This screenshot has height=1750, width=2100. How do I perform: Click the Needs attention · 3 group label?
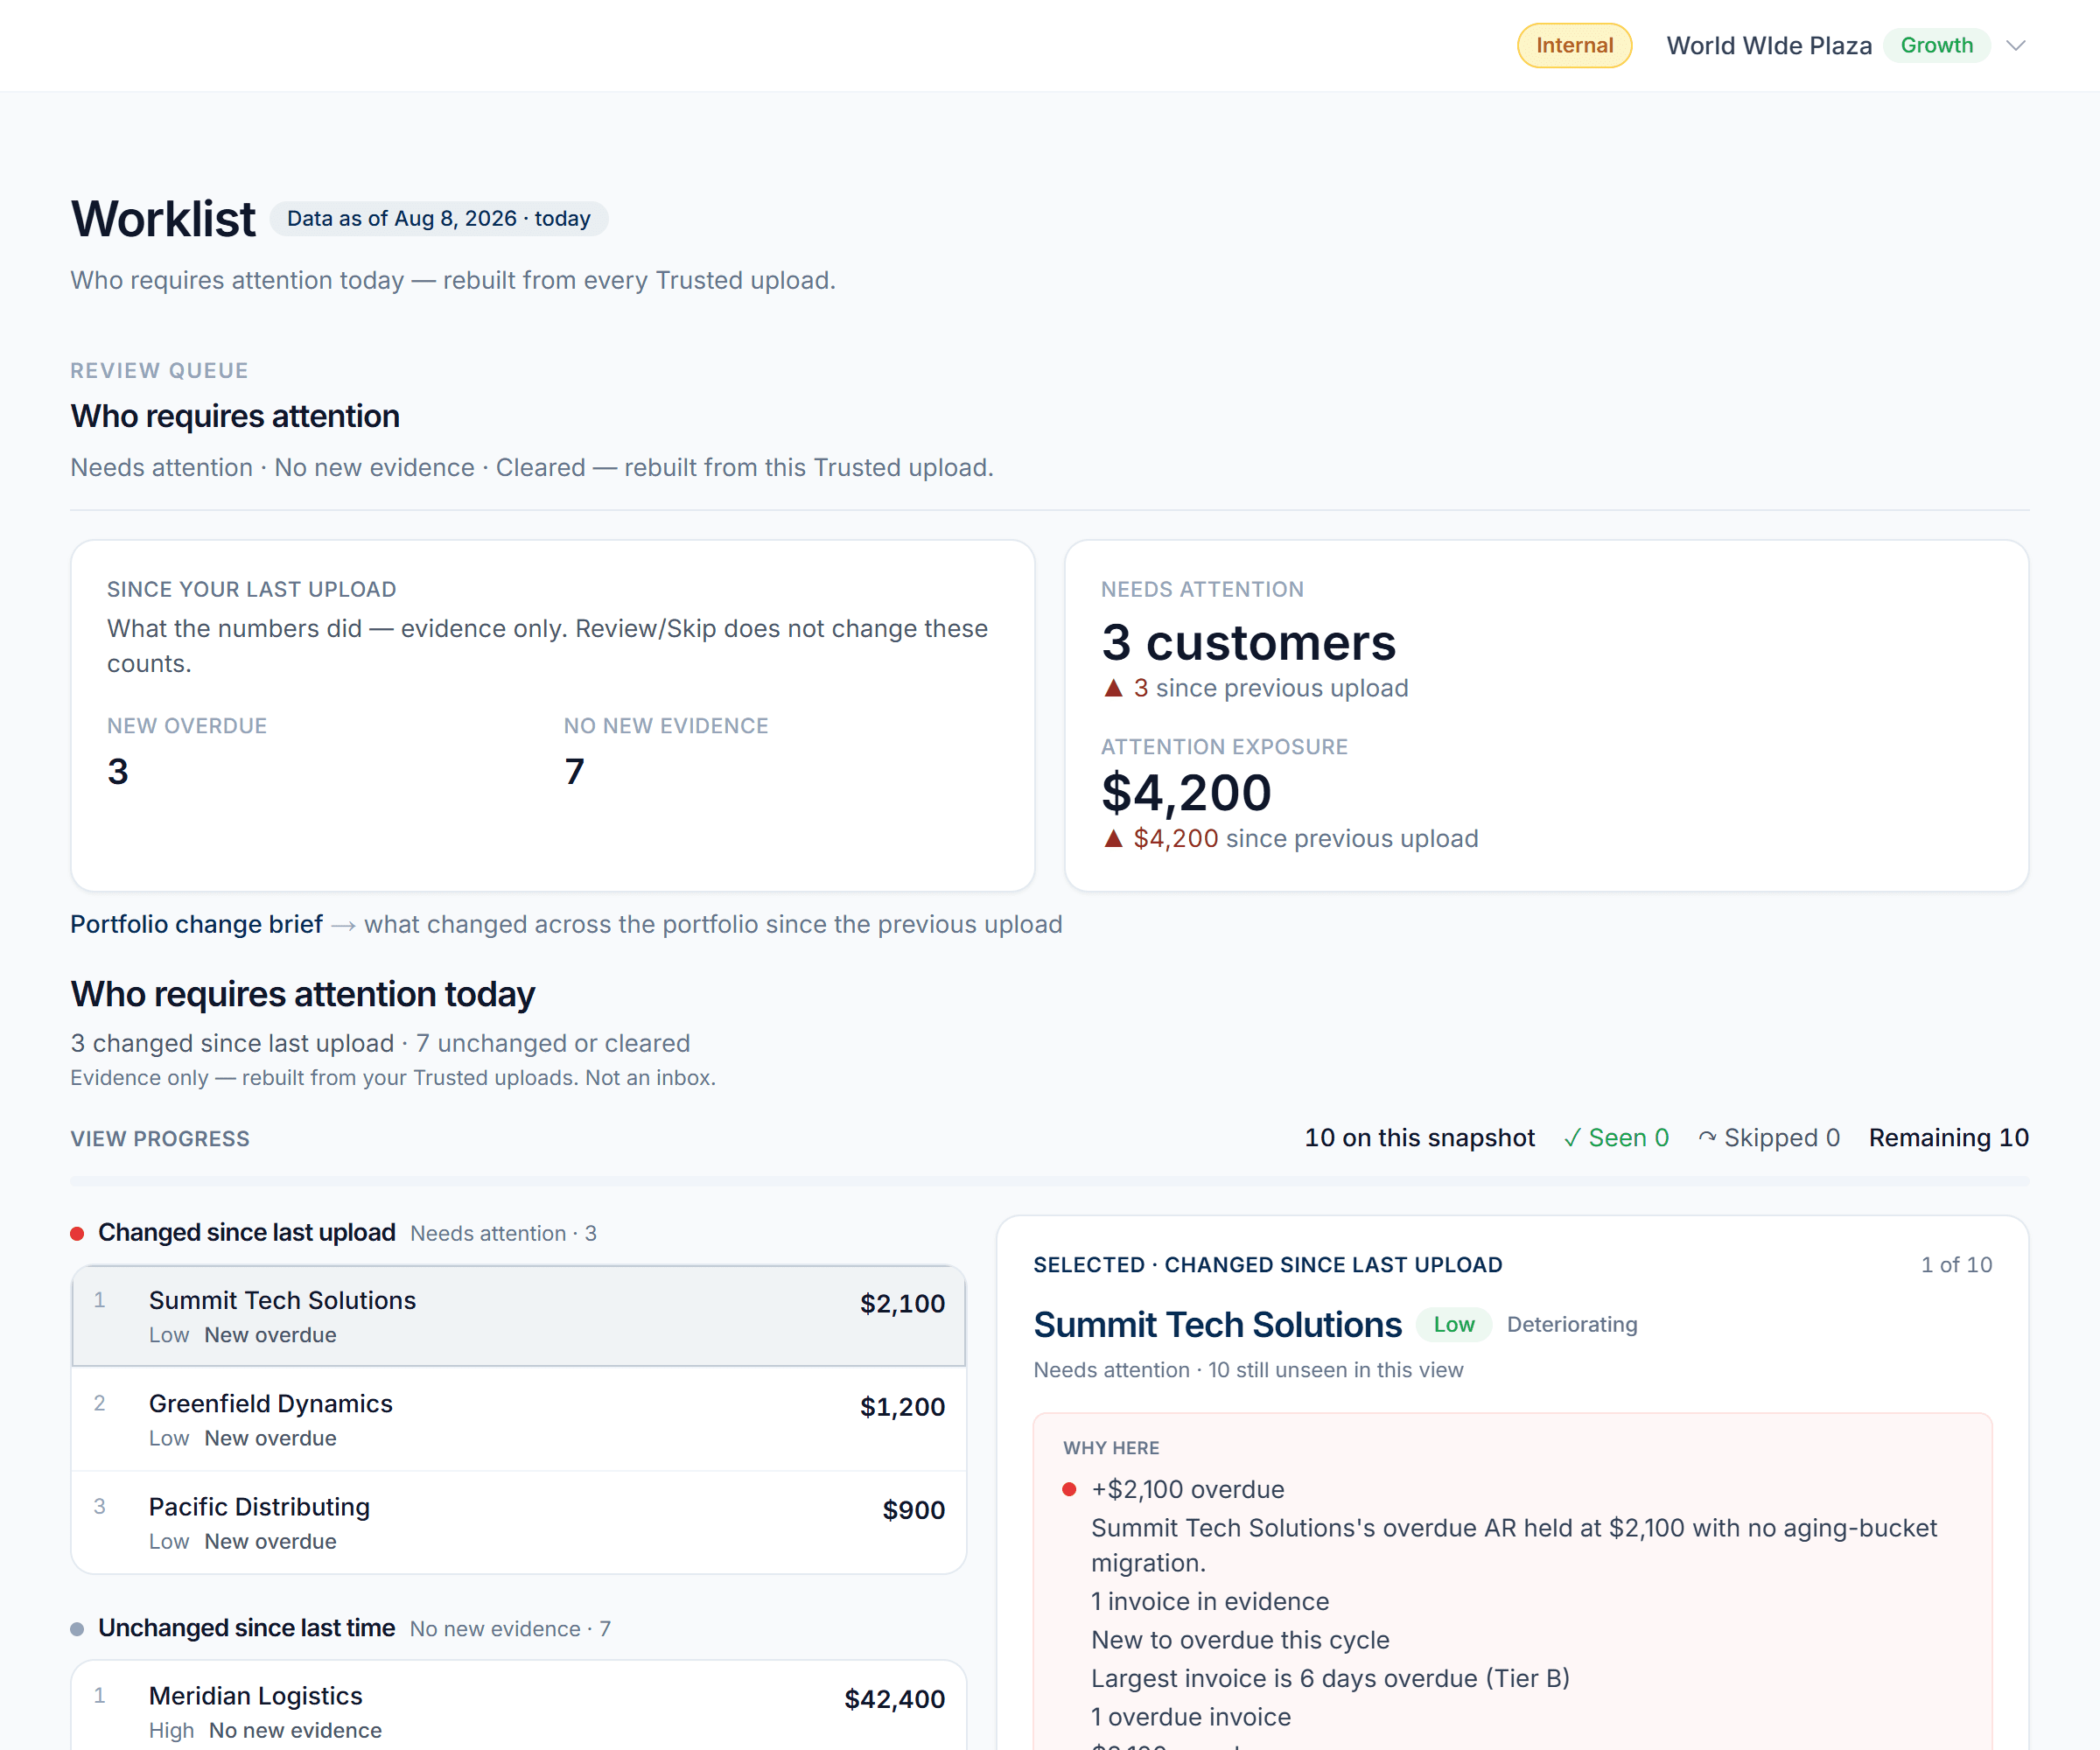[503, 1233]
